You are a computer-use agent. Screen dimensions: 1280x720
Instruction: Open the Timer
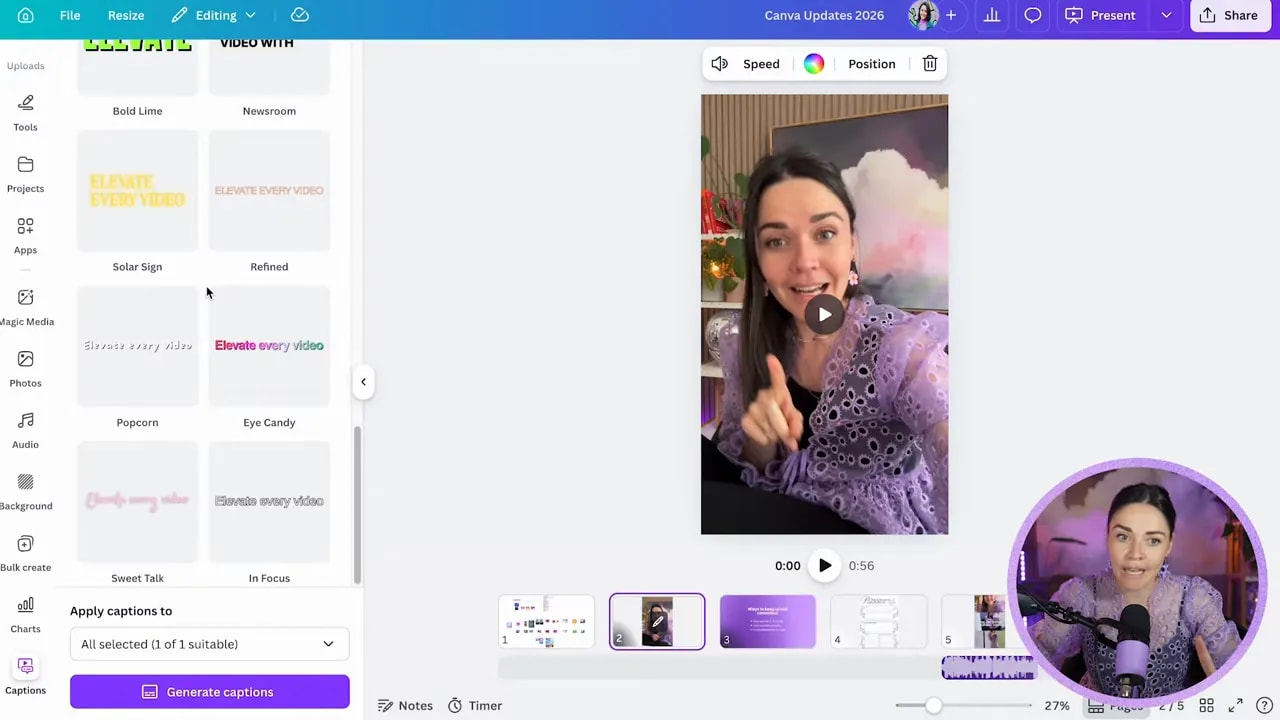click(x=474, y=706)
